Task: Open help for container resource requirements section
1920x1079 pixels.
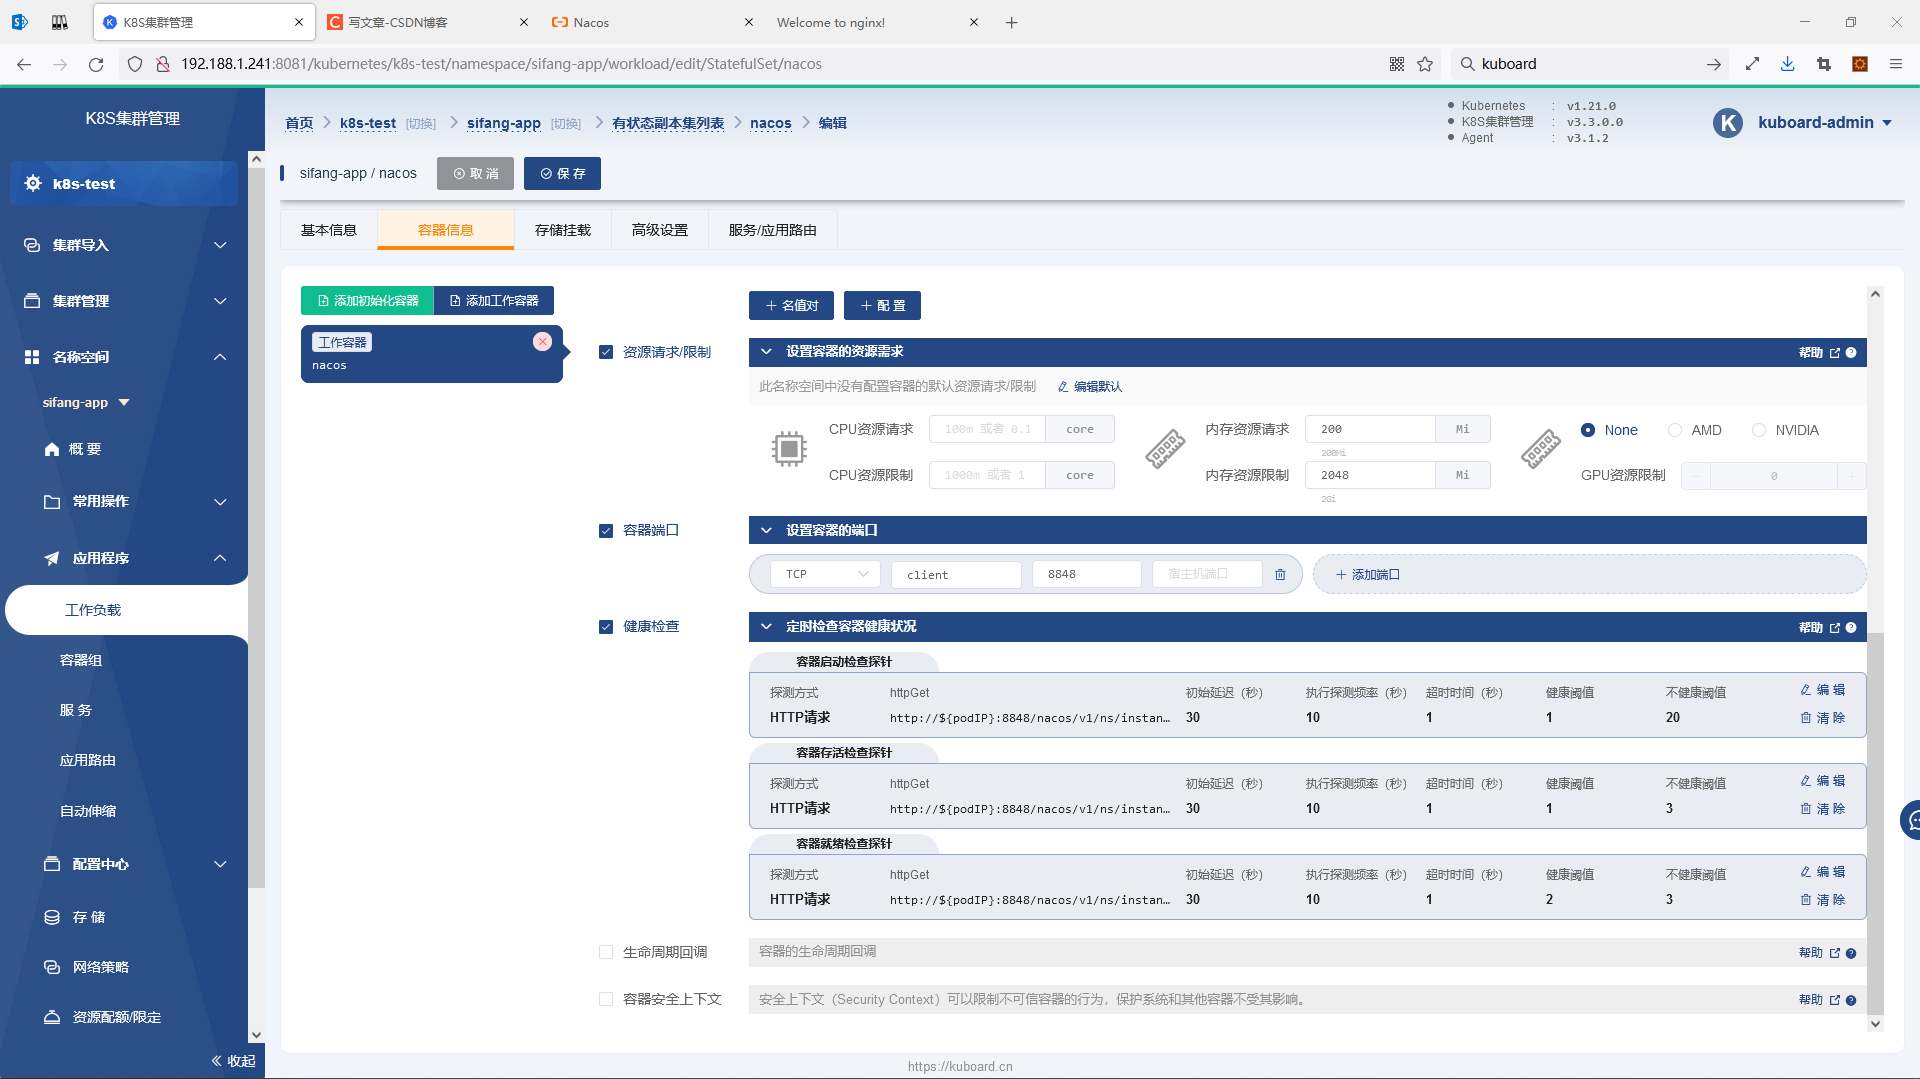Action: pos(1827,352)
